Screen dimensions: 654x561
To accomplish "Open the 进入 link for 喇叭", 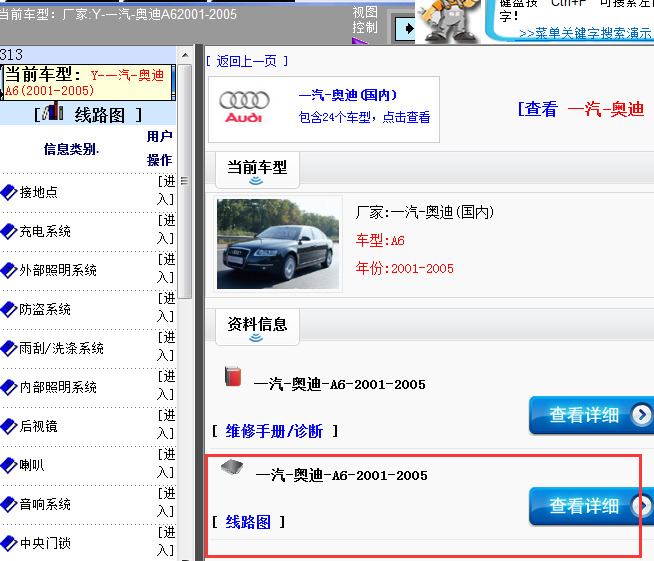I will 166,463.
